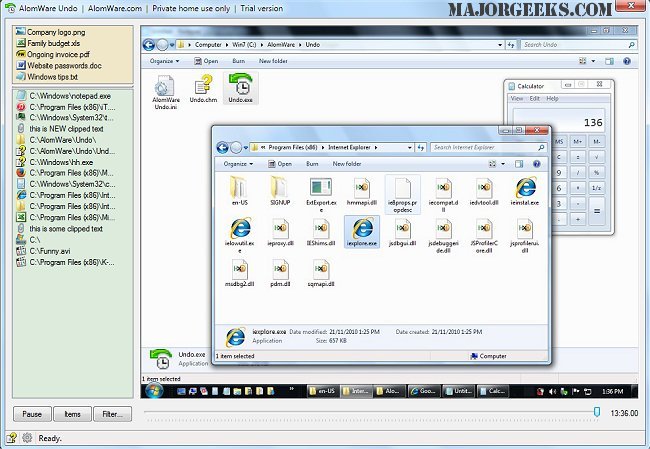
Task: Open the SIGNUP folder icon
Action: (x=280, y=192)
